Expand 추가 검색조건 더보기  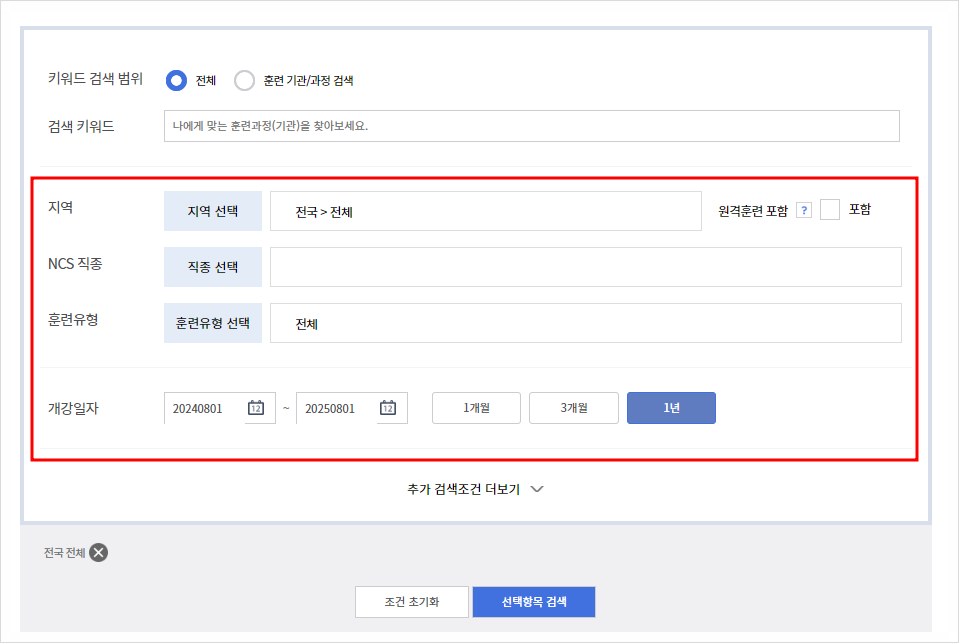coord(475,489)
